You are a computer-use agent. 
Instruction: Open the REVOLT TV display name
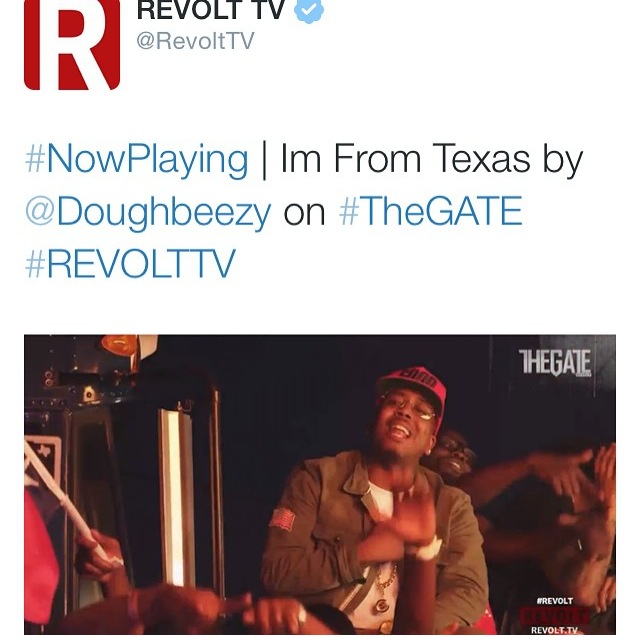[210, 10]
